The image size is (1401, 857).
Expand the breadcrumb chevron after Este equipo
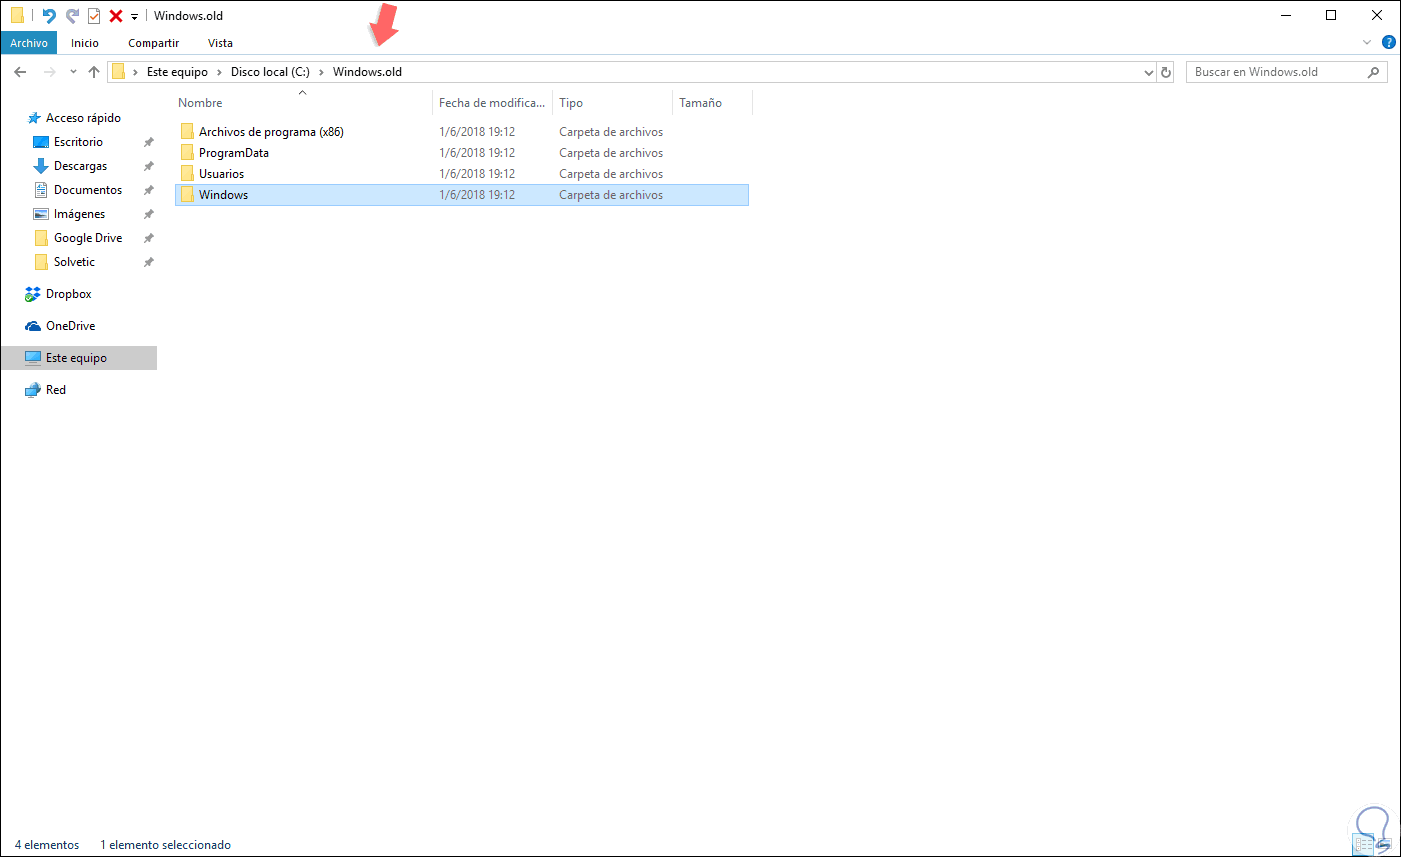click(x=219, y=72)
